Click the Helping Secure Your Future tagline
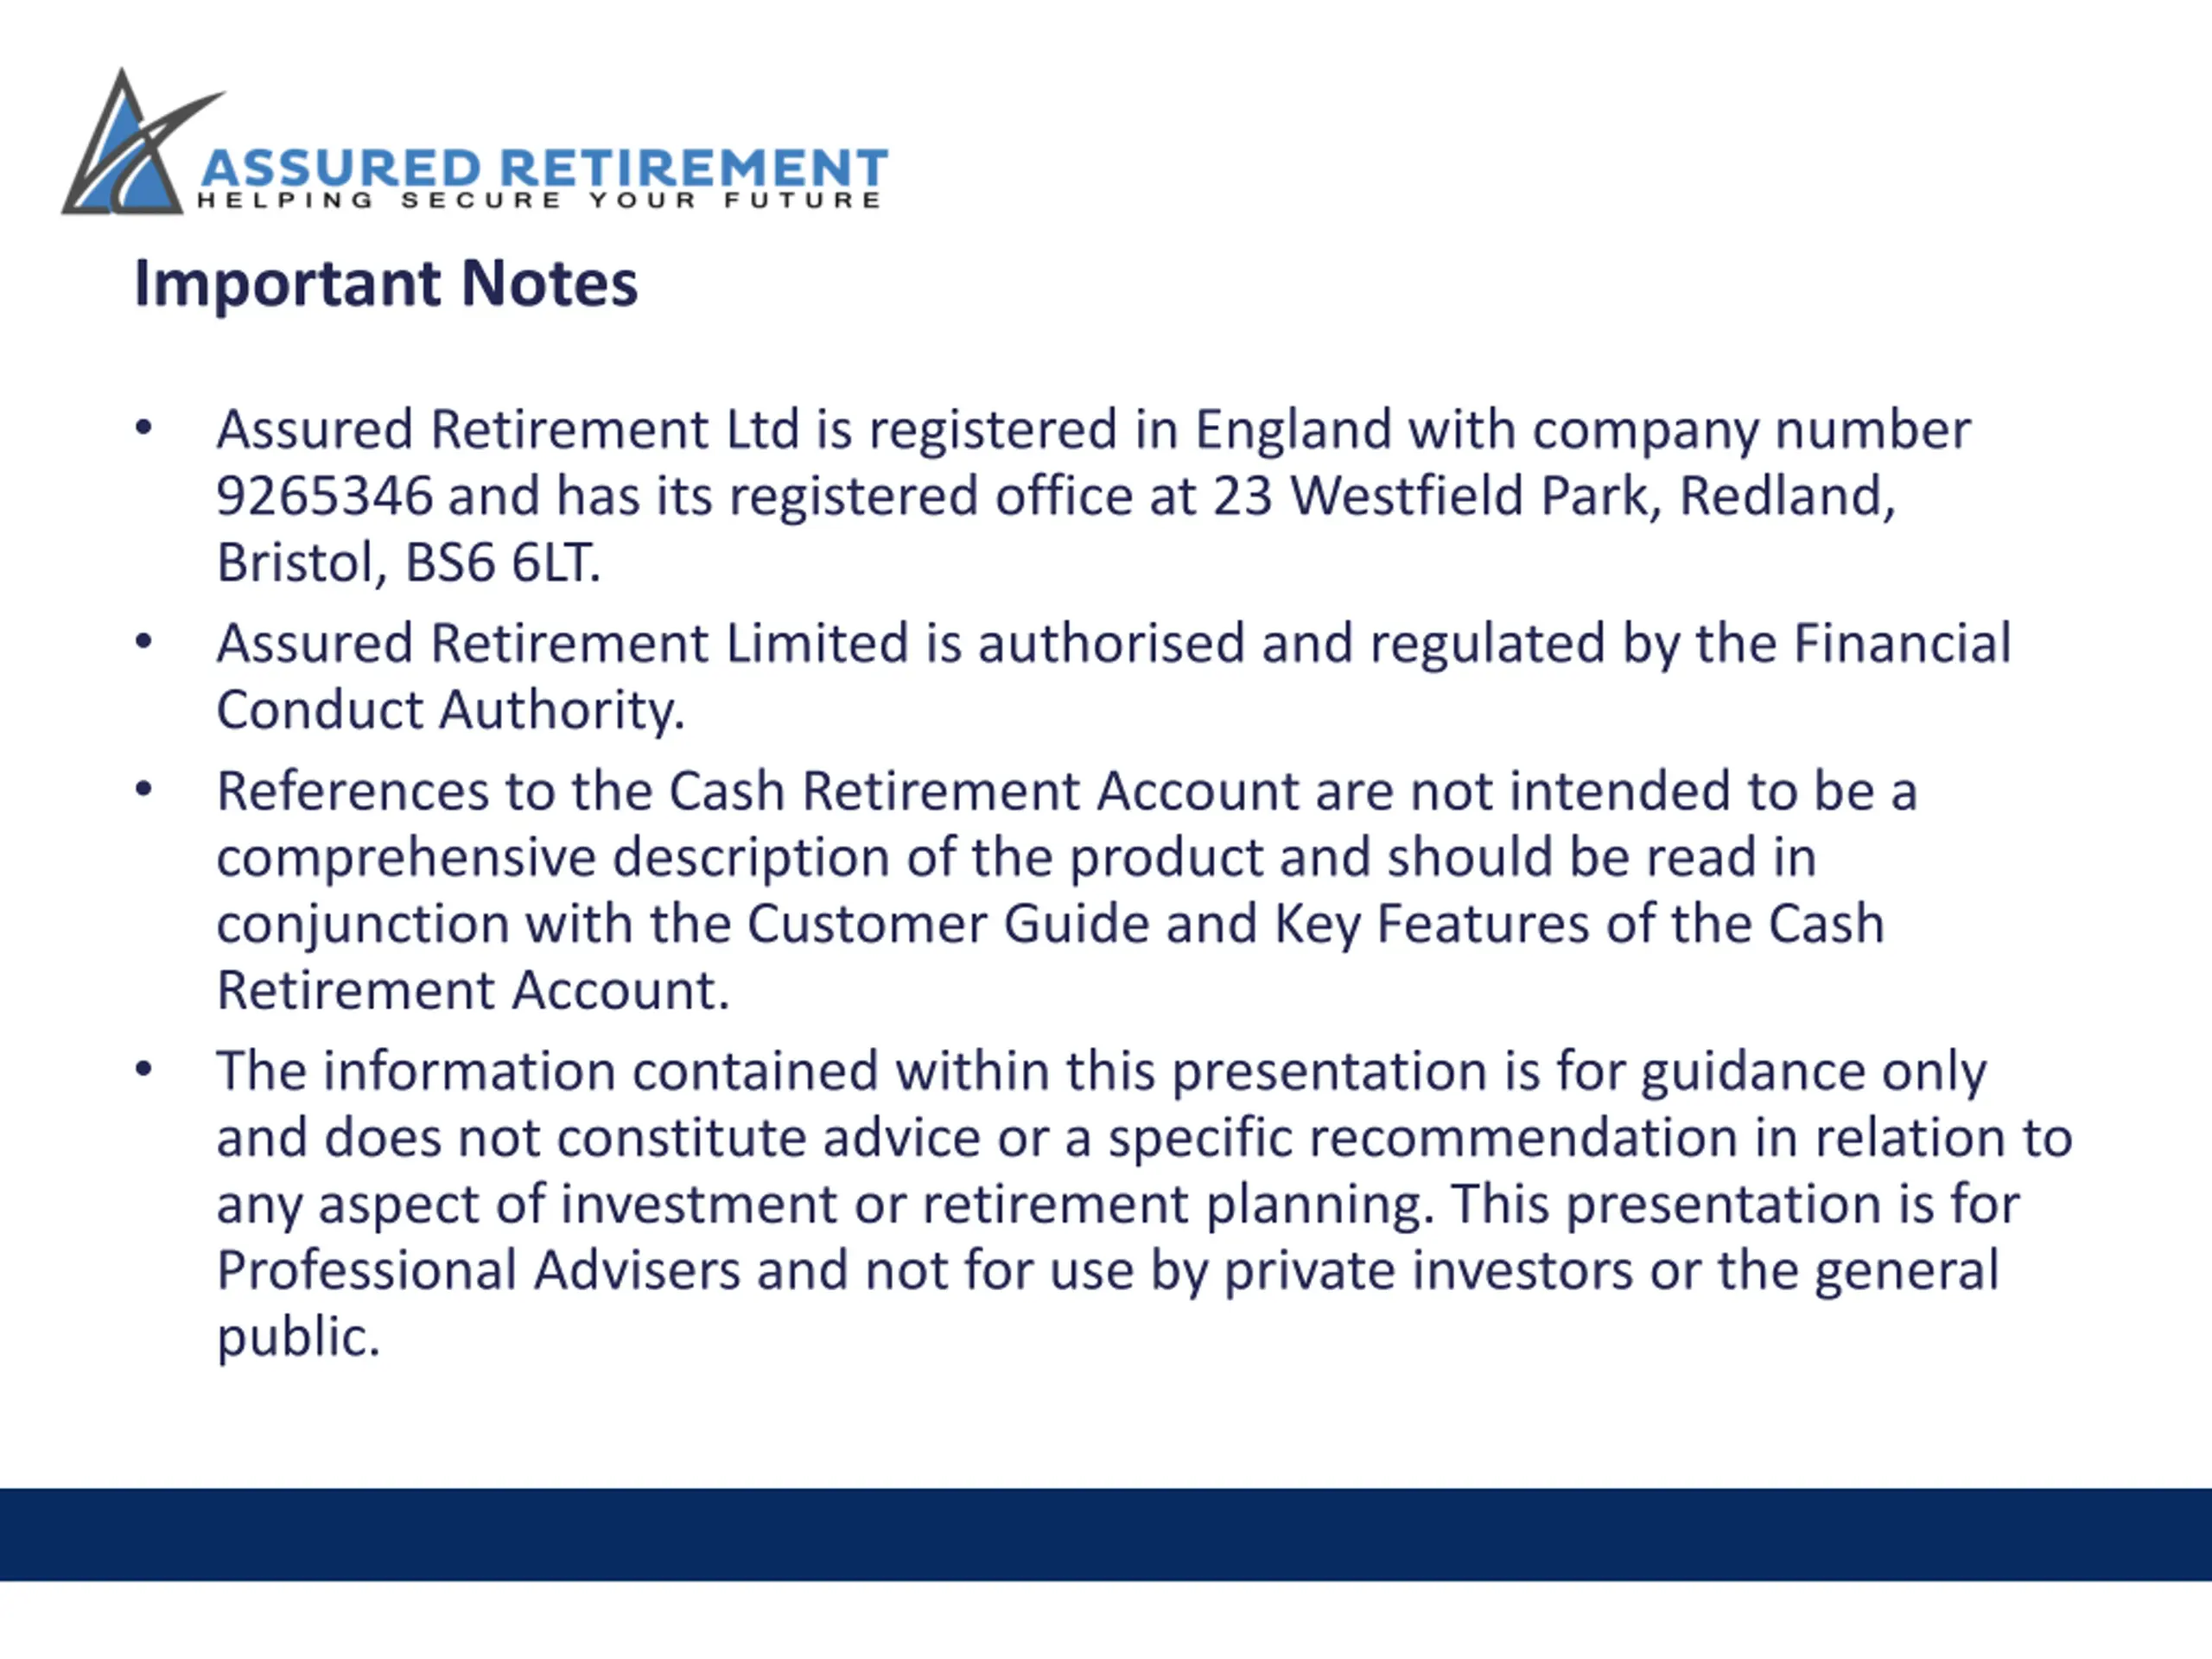Viewport: 2212px width, 1659px height. pyautogui.click(x=539, y=200)
